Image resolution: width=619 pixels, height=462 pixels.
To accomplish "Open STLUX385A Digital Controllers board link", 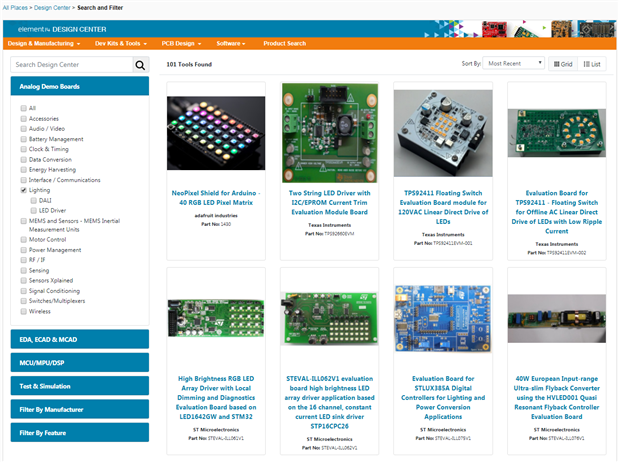I will [x=443, y=398].
